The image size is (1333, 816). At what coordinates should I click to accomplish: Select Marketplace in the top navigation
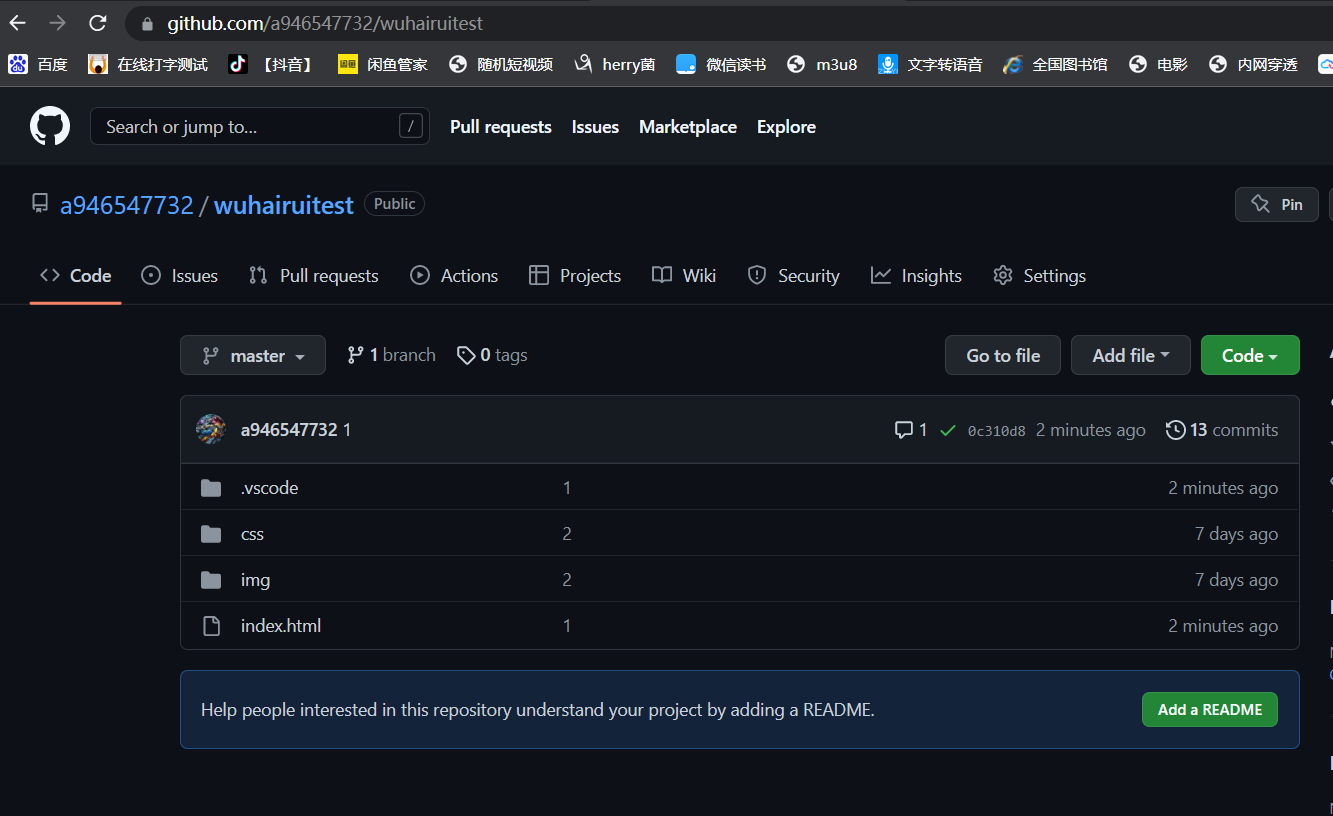687,127
